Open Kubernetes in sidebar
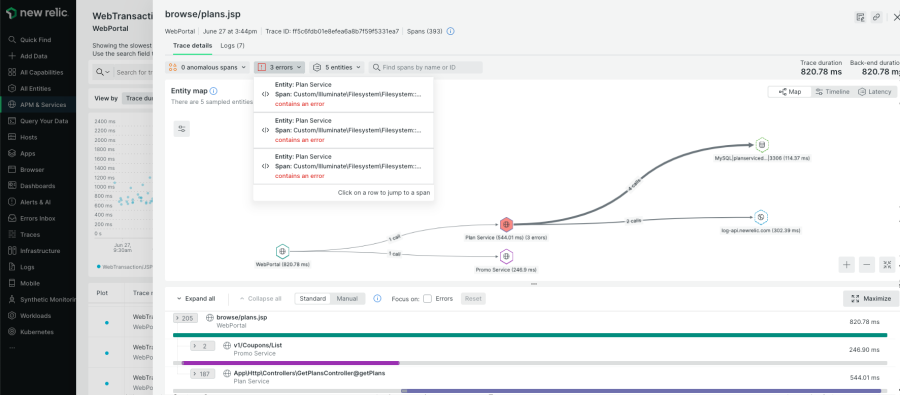 pyautogui.click(x=37, y=332)
